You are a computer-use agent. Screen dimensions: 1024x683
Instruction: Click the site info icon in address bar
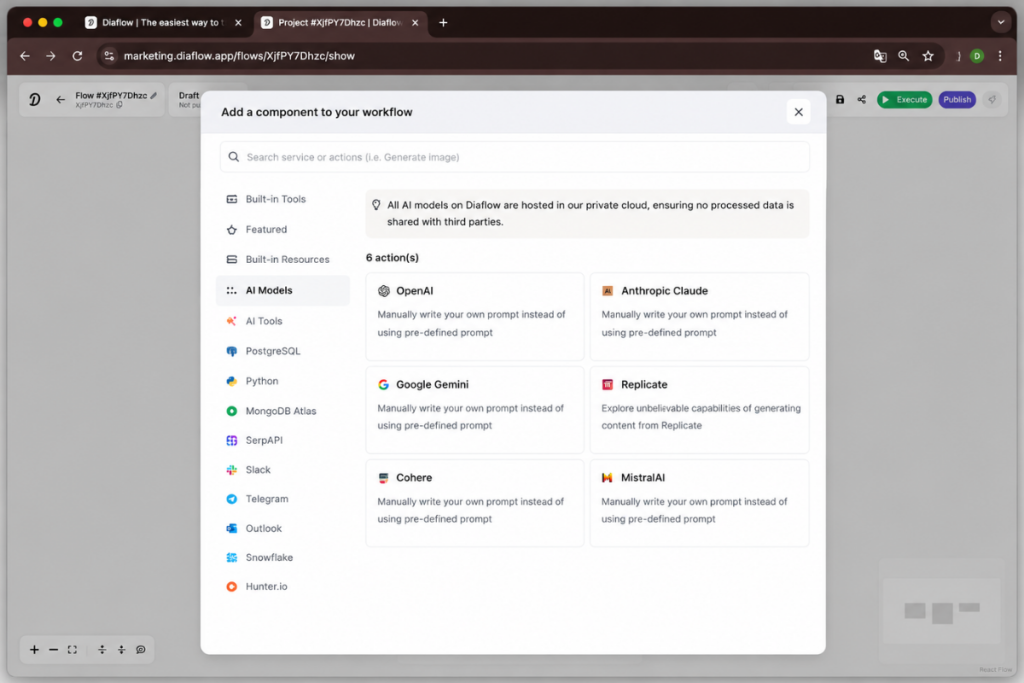[109, 56]
